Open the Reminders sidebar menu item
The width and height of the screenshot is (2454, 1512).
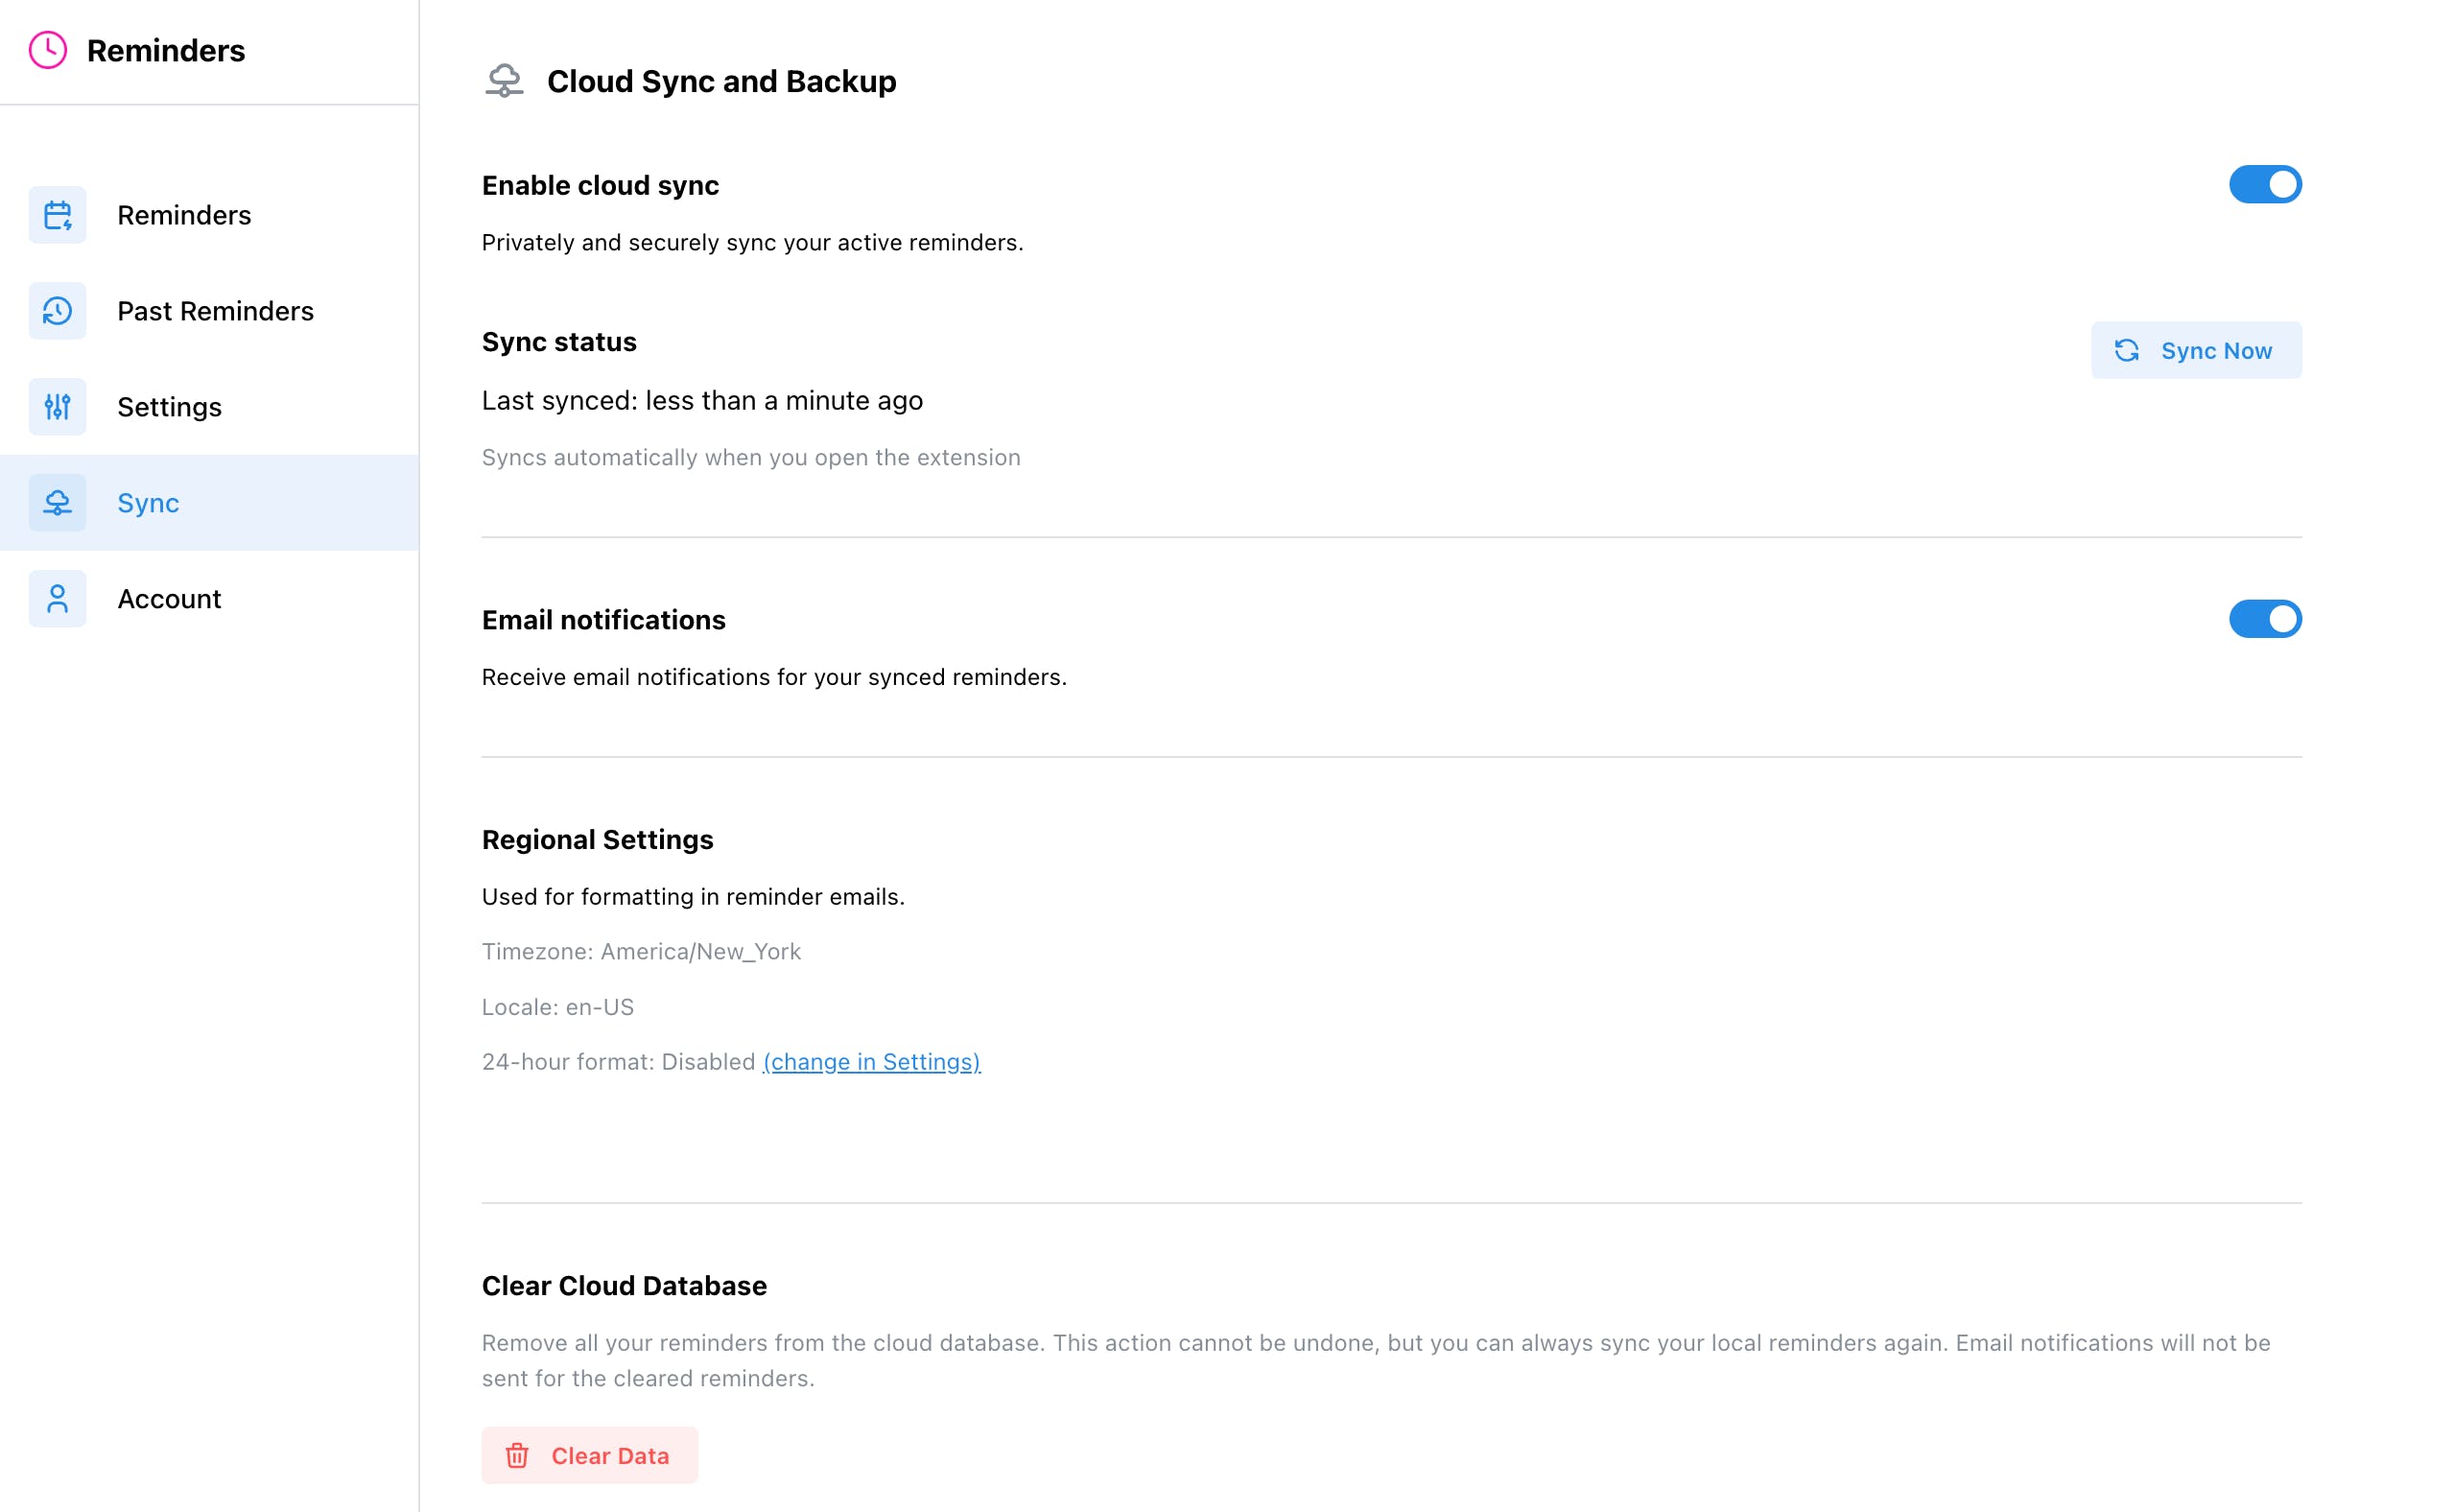click(184, 215)
